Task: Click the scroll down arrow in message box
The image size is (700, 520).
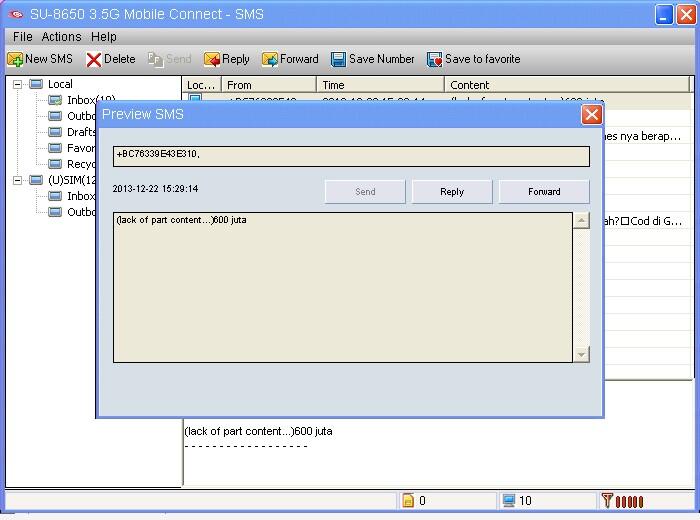Action: tap(581, 354)
